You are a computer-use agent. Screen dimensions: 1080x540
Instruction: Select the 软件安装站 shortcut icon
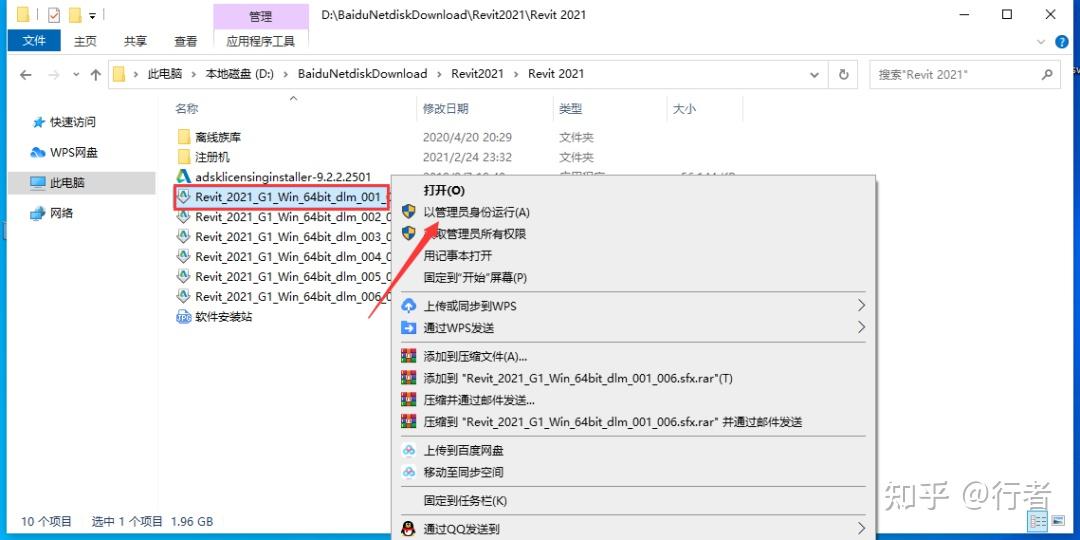pos(183,317)
